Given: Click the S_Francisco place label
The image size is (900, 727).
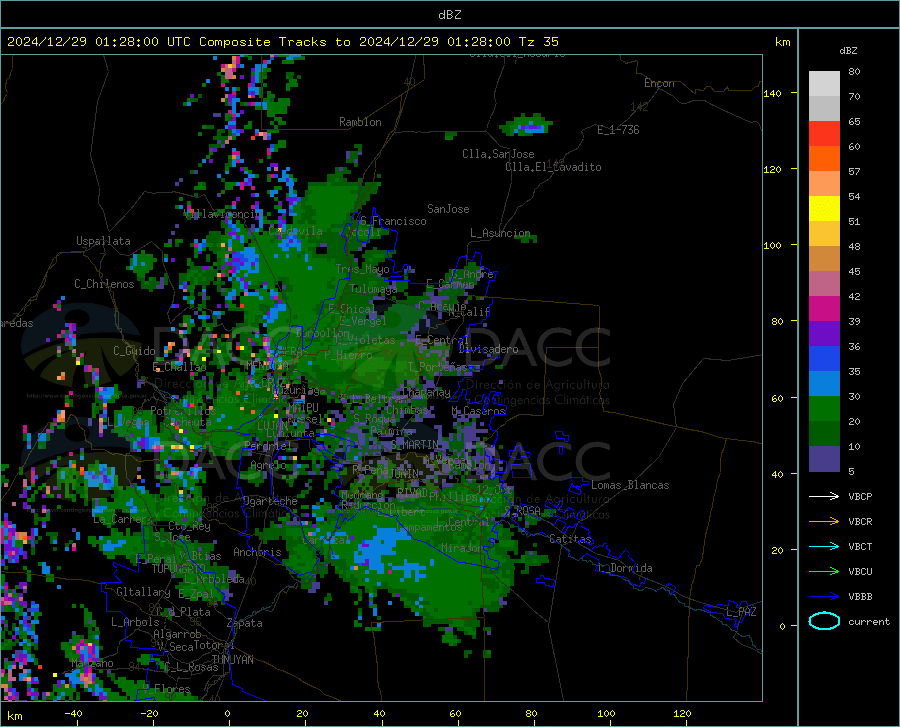Looking at the screenshot, I should pos(393,221).
